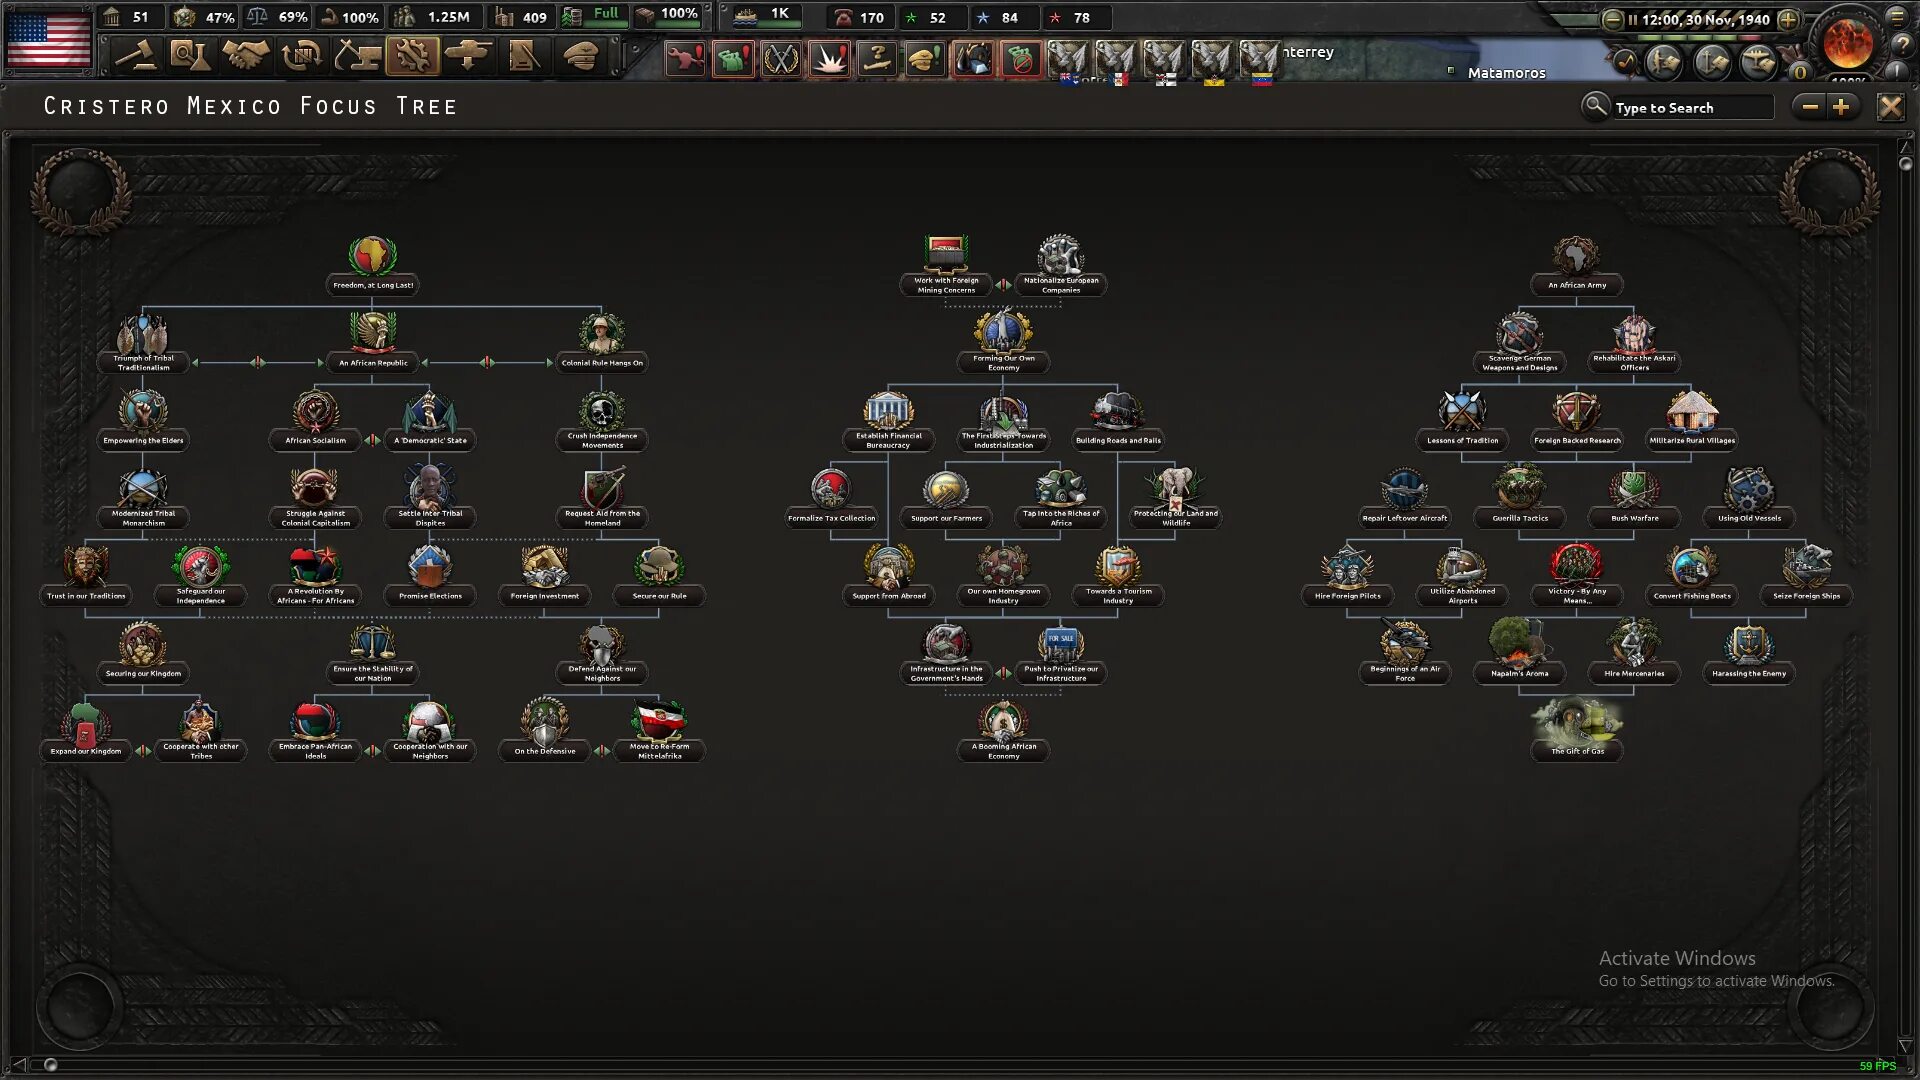Zoom out the focus tree
This screenshot has height=1080, width=1920.
coord(1810,106)
